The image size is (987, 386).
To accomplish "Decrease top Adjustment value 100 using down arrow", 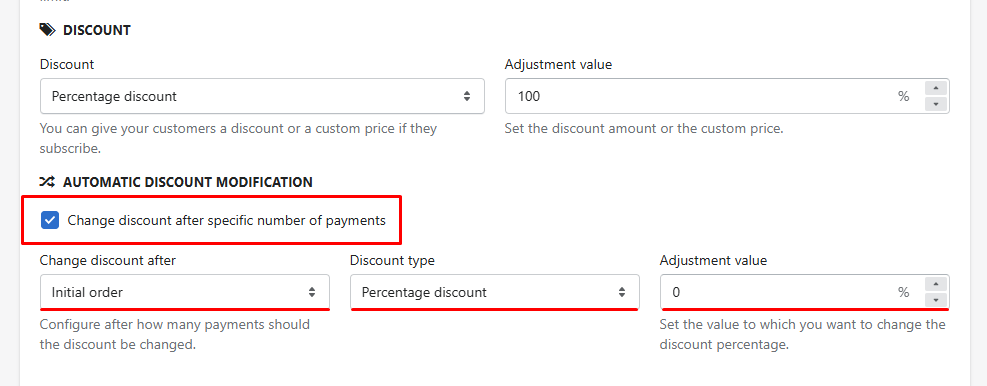I will click(x=936, y=104).
